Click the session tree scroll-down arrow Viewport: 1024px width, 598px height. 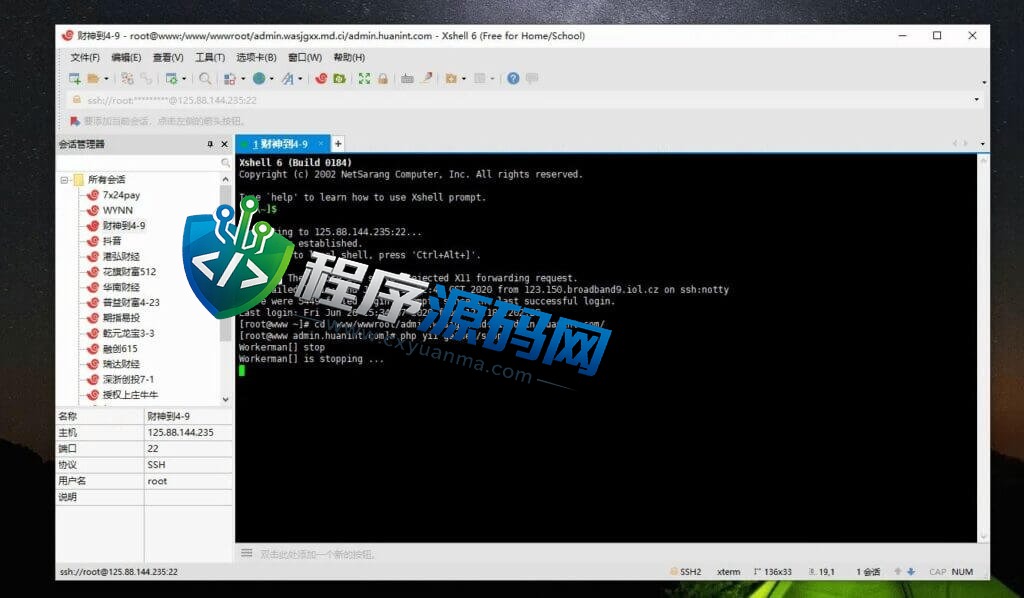point(225,399)
